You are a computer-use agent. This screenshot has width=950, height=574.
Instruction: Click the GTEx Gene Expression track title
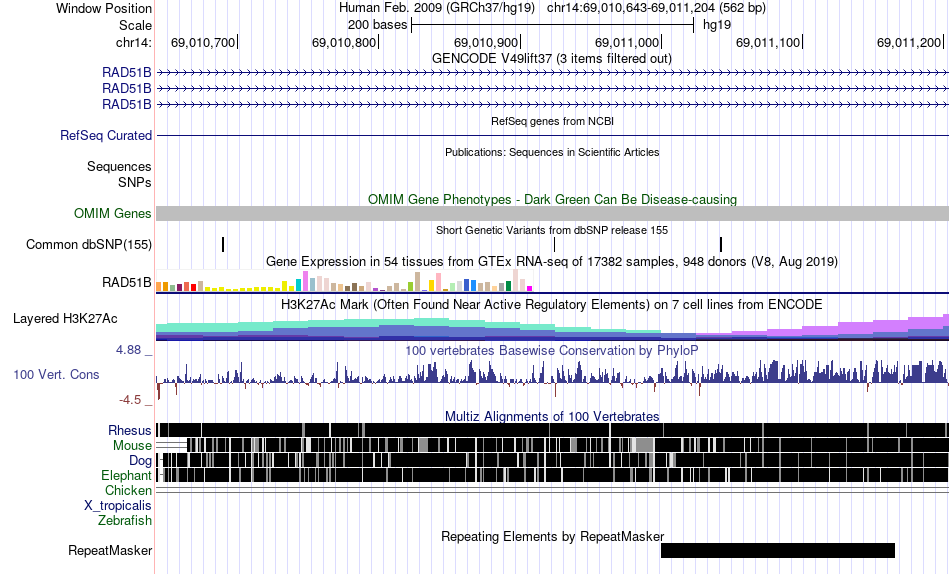click(552, 261)
